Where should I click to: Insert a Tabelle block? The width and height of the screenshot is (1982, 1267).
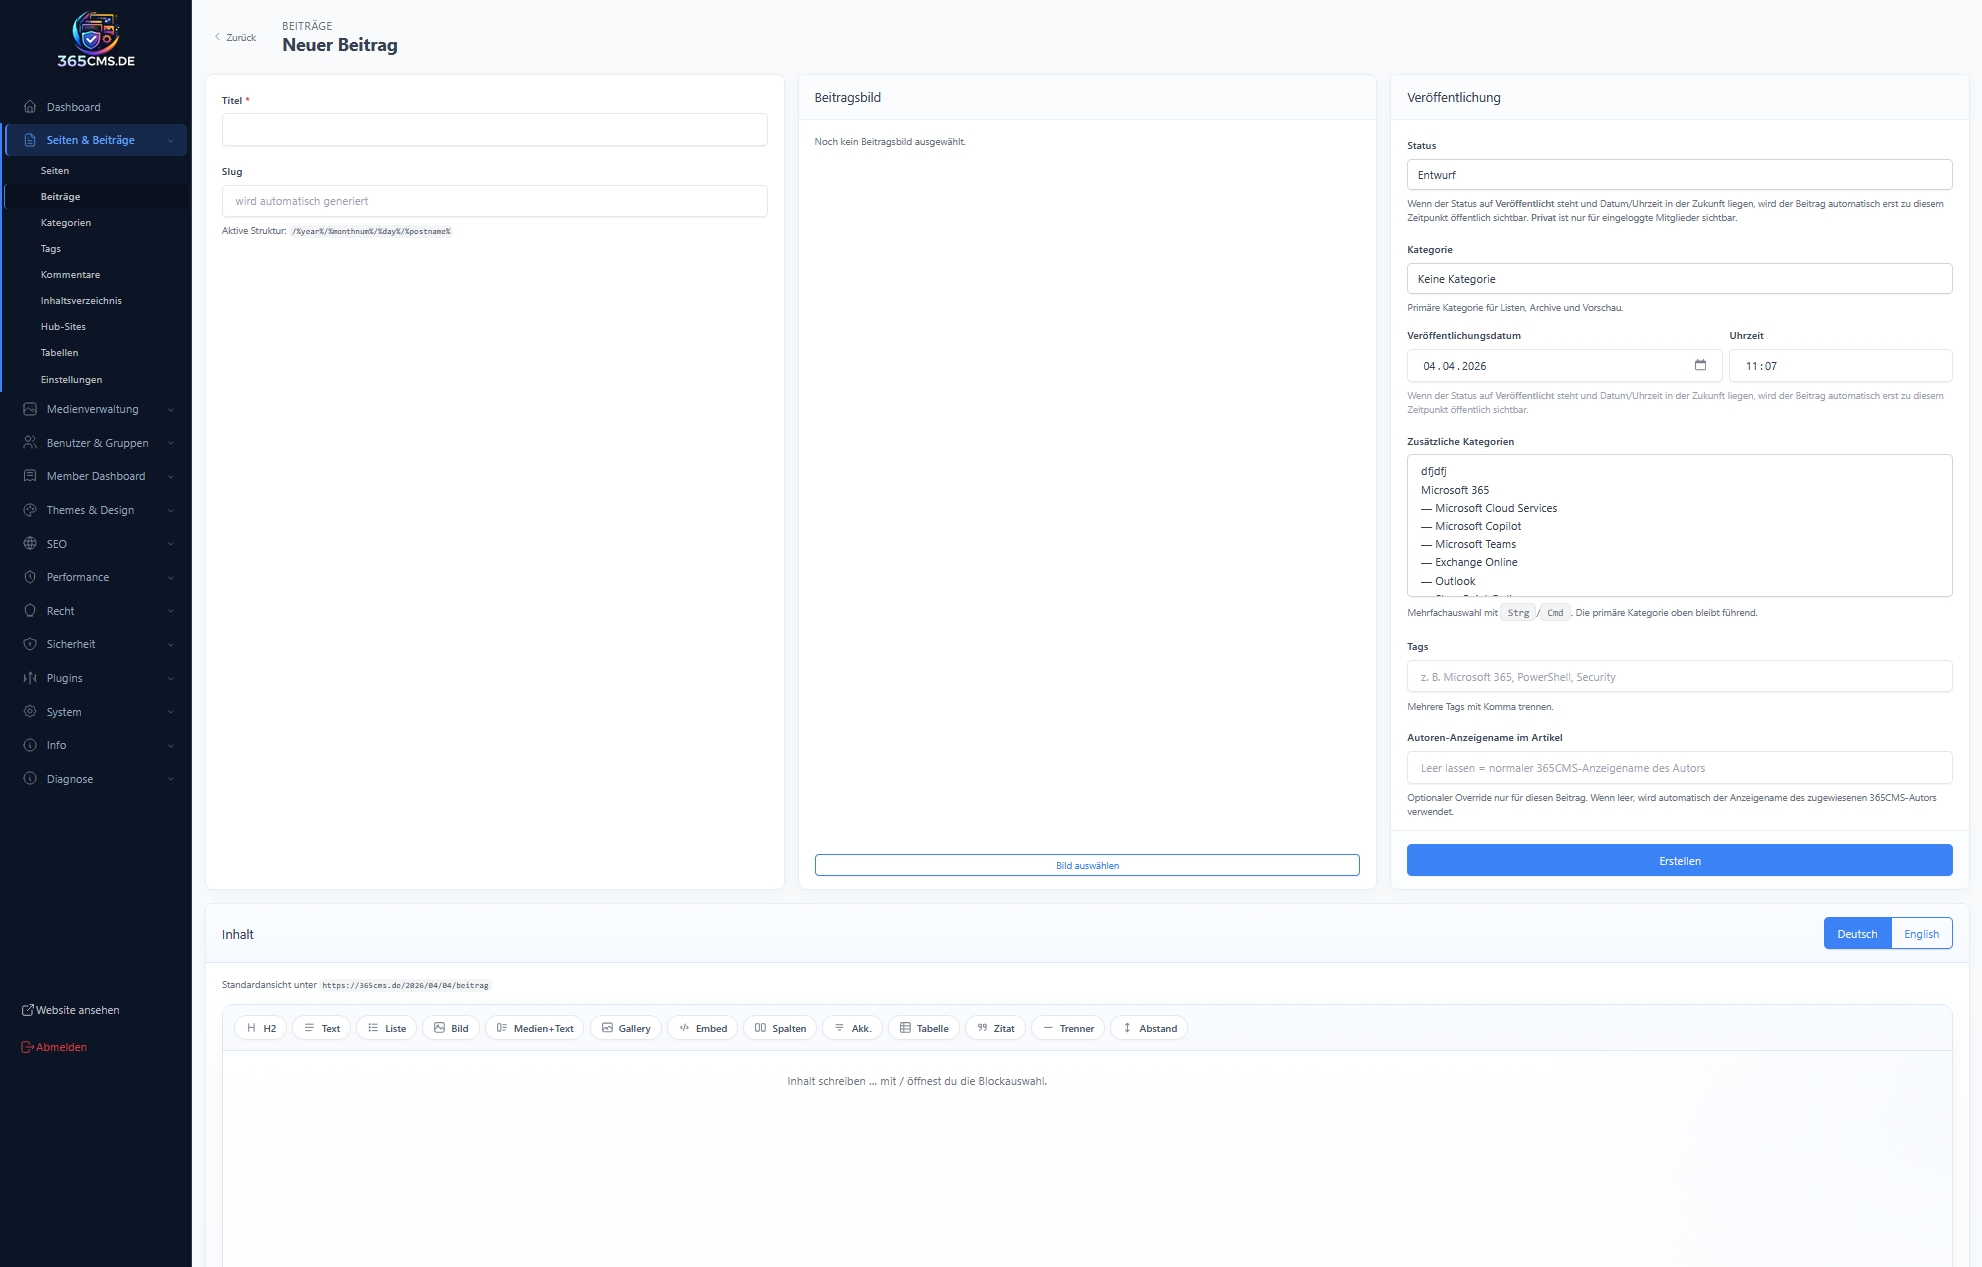(x=923, y=1028)
